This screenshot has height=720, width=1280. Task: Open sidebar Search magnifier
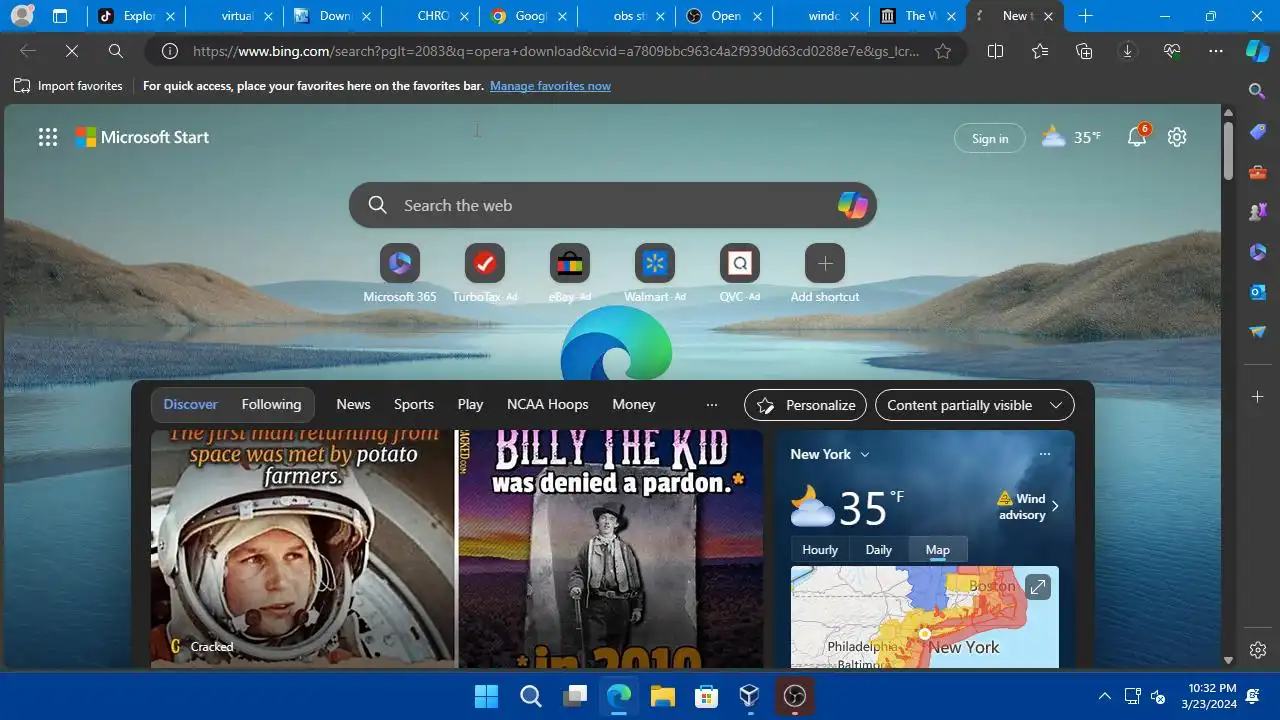[x=1258, y=92]
